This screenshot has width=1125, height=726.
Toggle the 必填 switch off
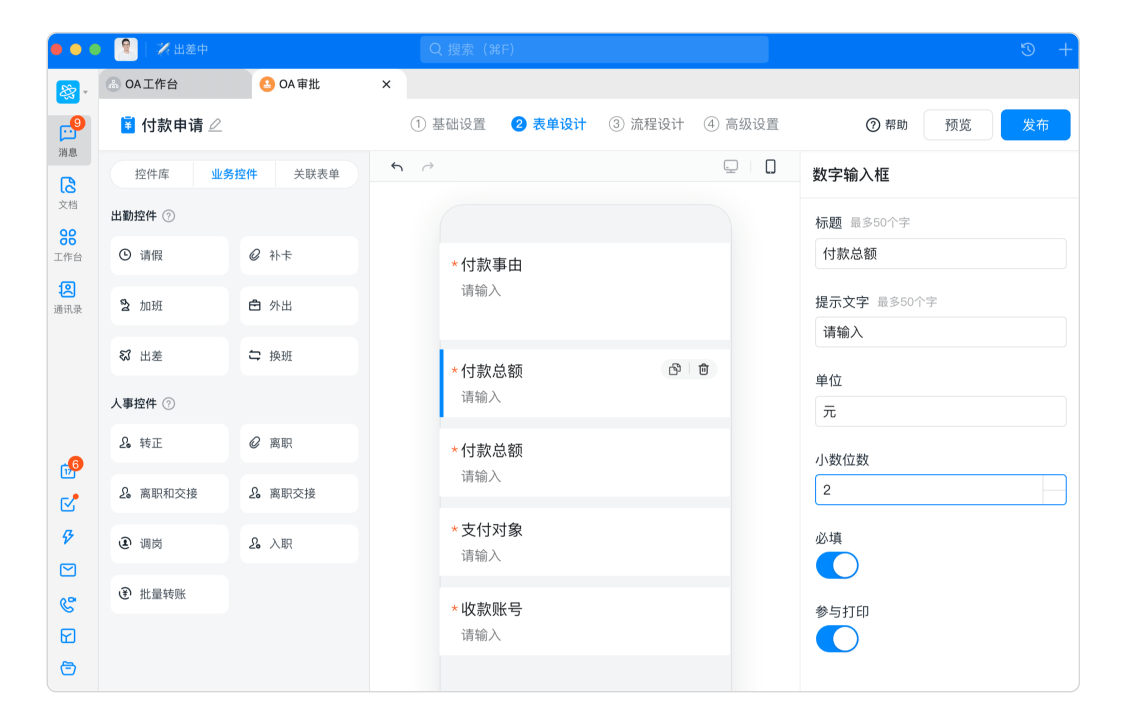pos(837,565)
